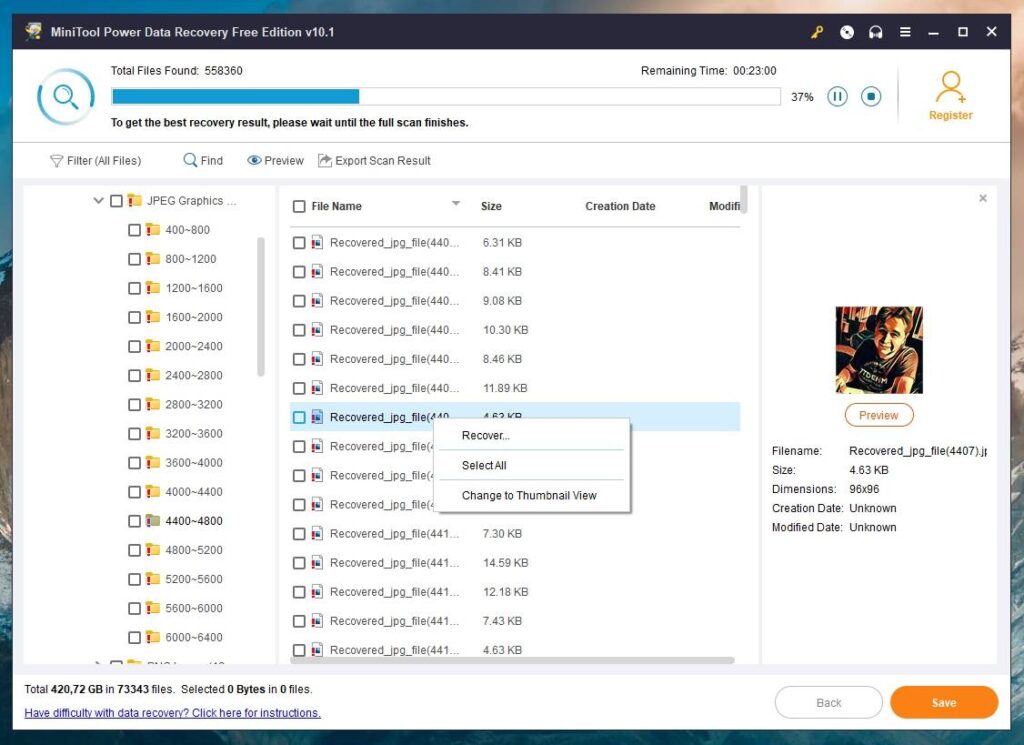1024x745 pixels.
Task: Click the Register user icon
Action: (951, 87)
